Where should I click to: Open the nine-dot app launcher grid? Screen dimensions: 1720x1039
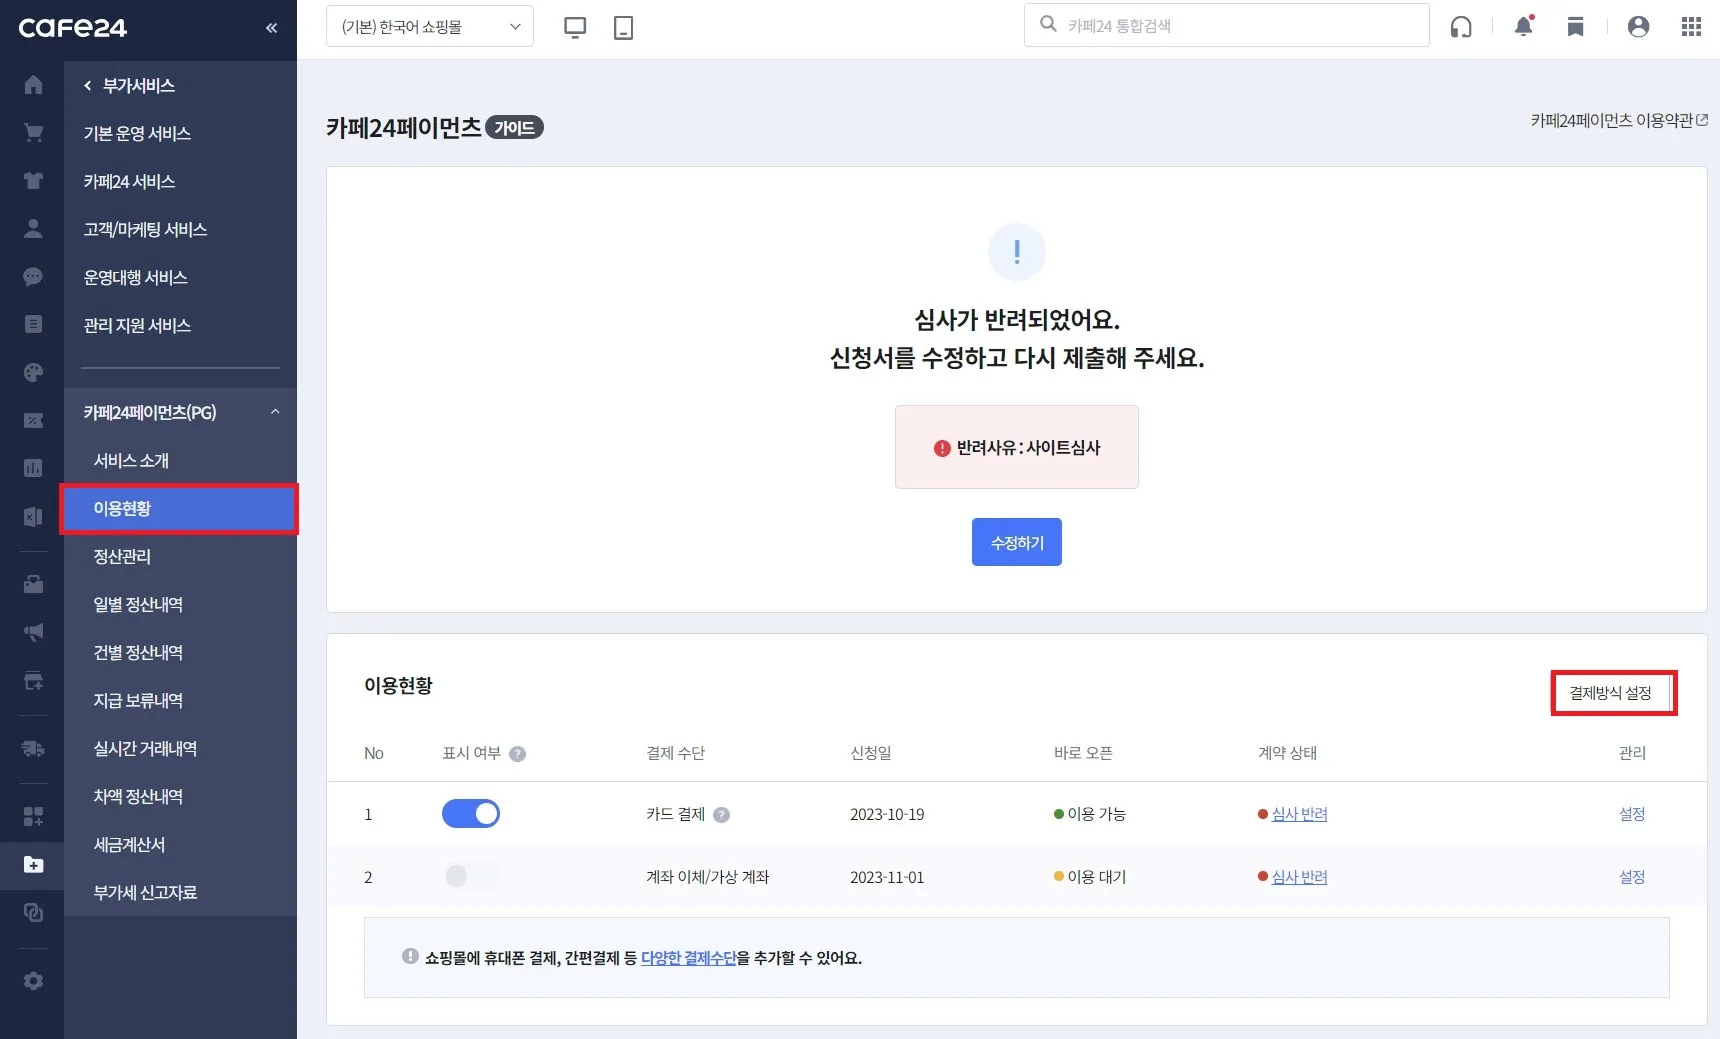[1691, 27]
